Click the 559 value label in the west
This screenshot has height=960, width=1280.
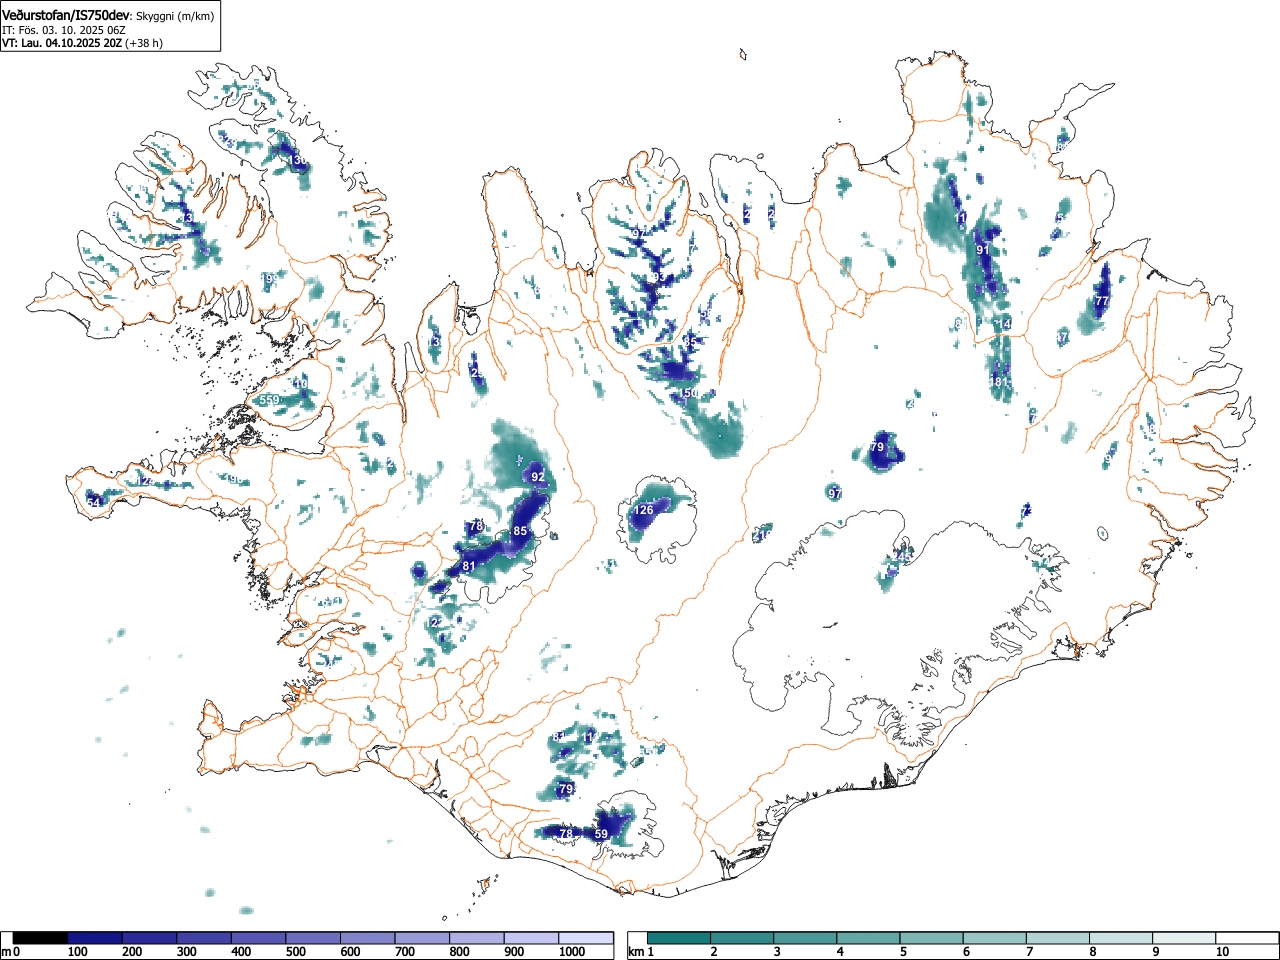pyautogui.click(x=270, y=400)
